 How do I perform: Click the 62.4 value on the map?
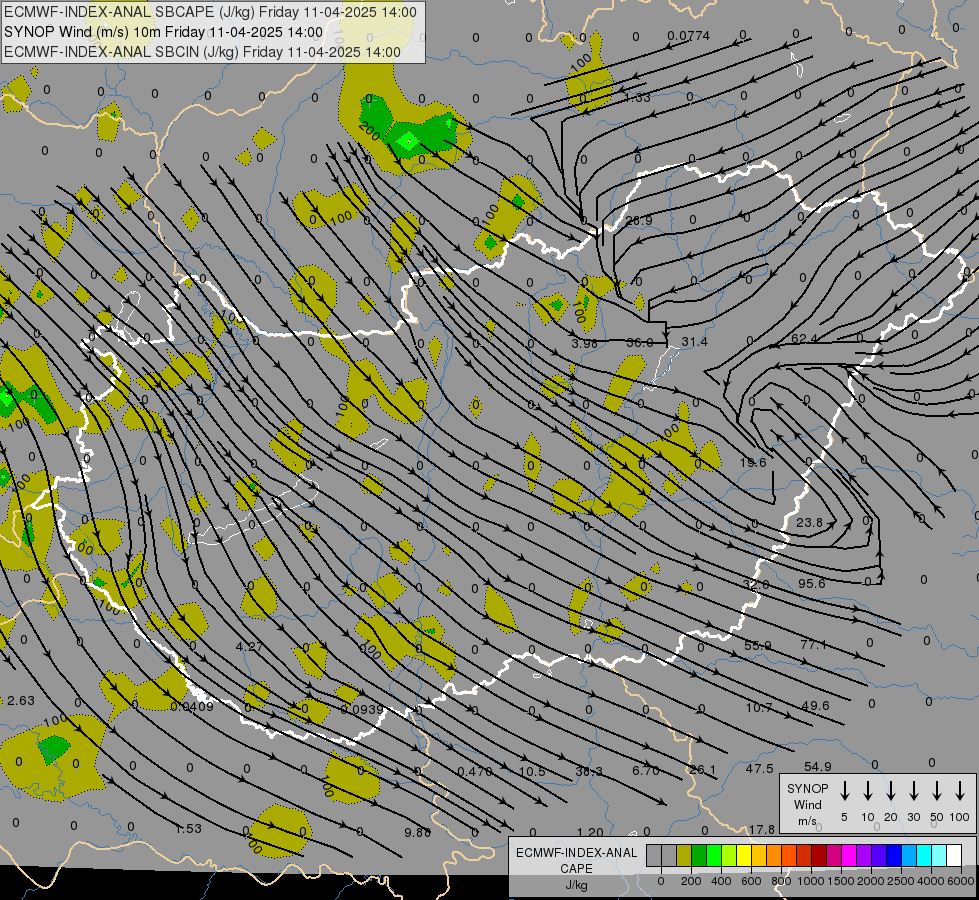tap(804, 339)
